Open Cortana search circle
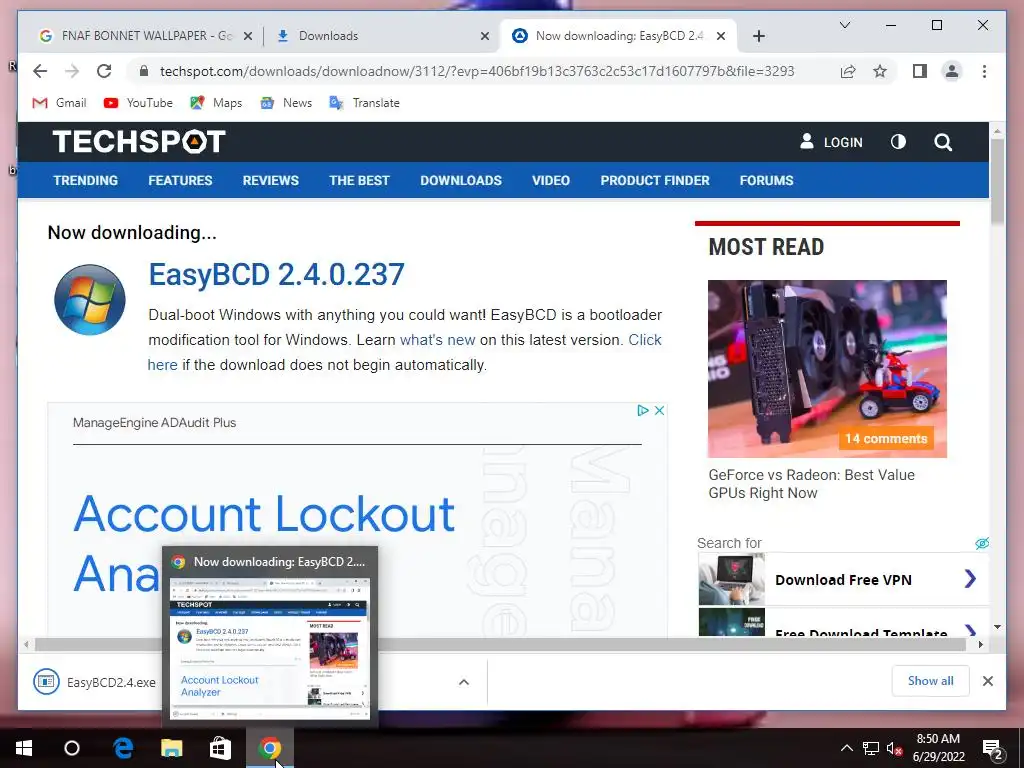The height and width of the screenshot is (768, 1024). click(x=72, y=748)
